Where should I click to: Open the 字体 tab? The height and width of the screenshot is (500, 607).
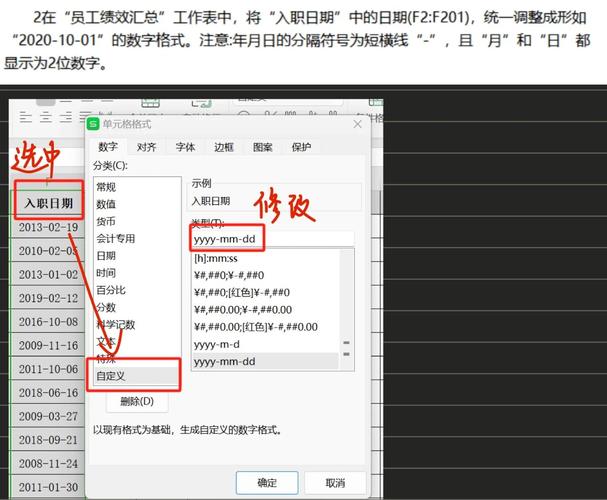tap(185, 147)
